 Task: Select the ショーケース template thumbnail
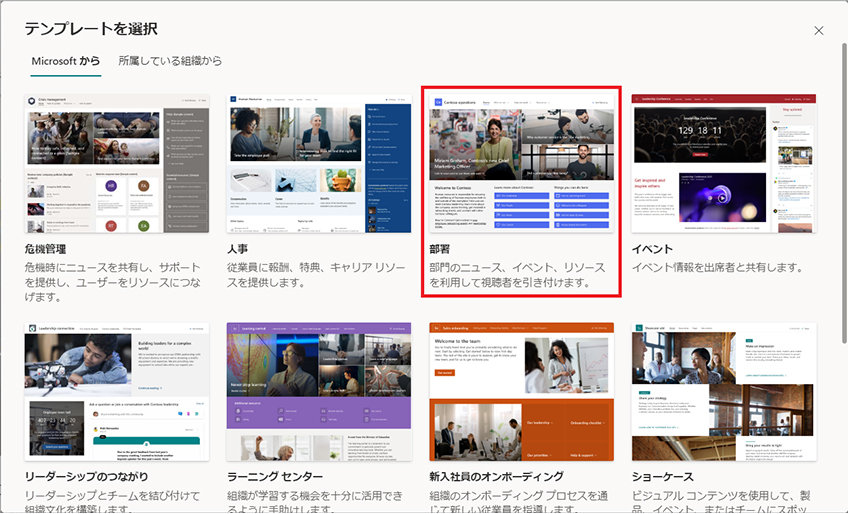point(724,392)
